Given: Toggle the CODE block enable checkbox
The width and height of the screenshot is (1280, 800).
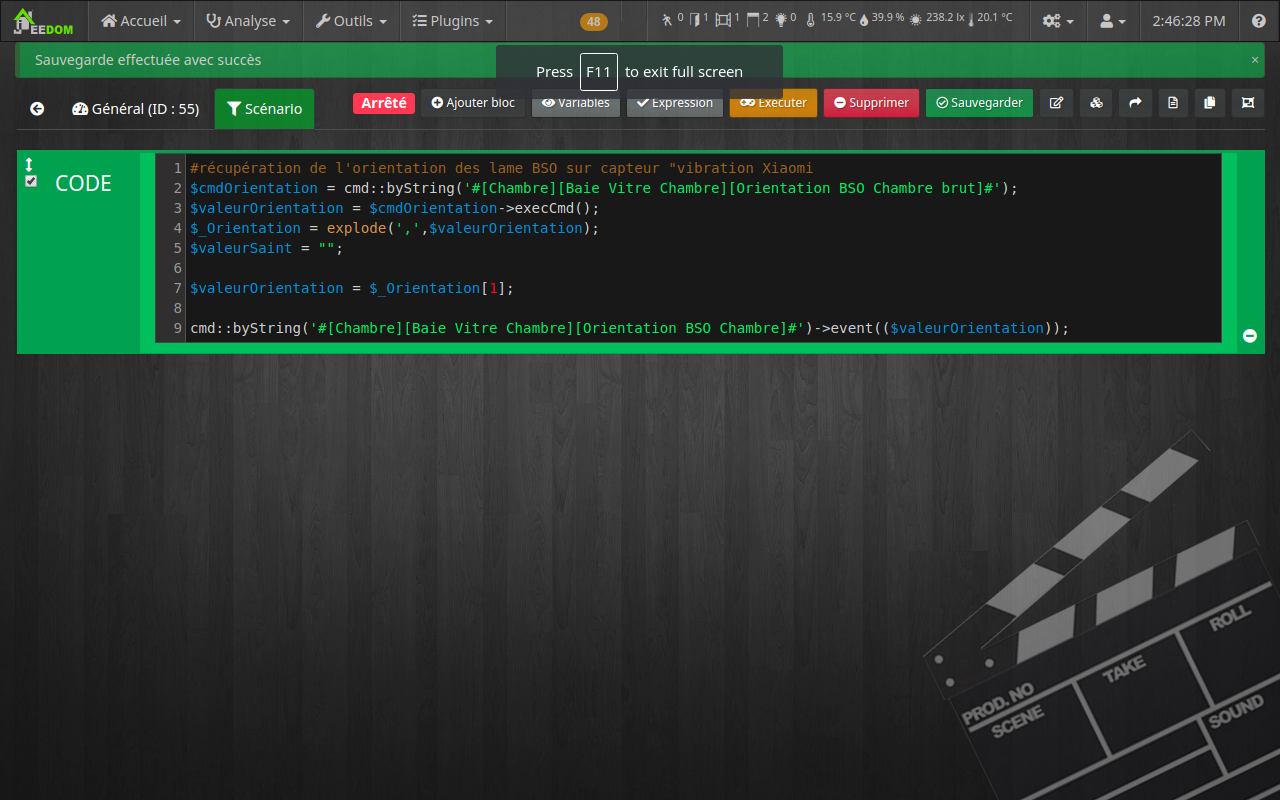Looking at the screenshot, I should (31, 181).
